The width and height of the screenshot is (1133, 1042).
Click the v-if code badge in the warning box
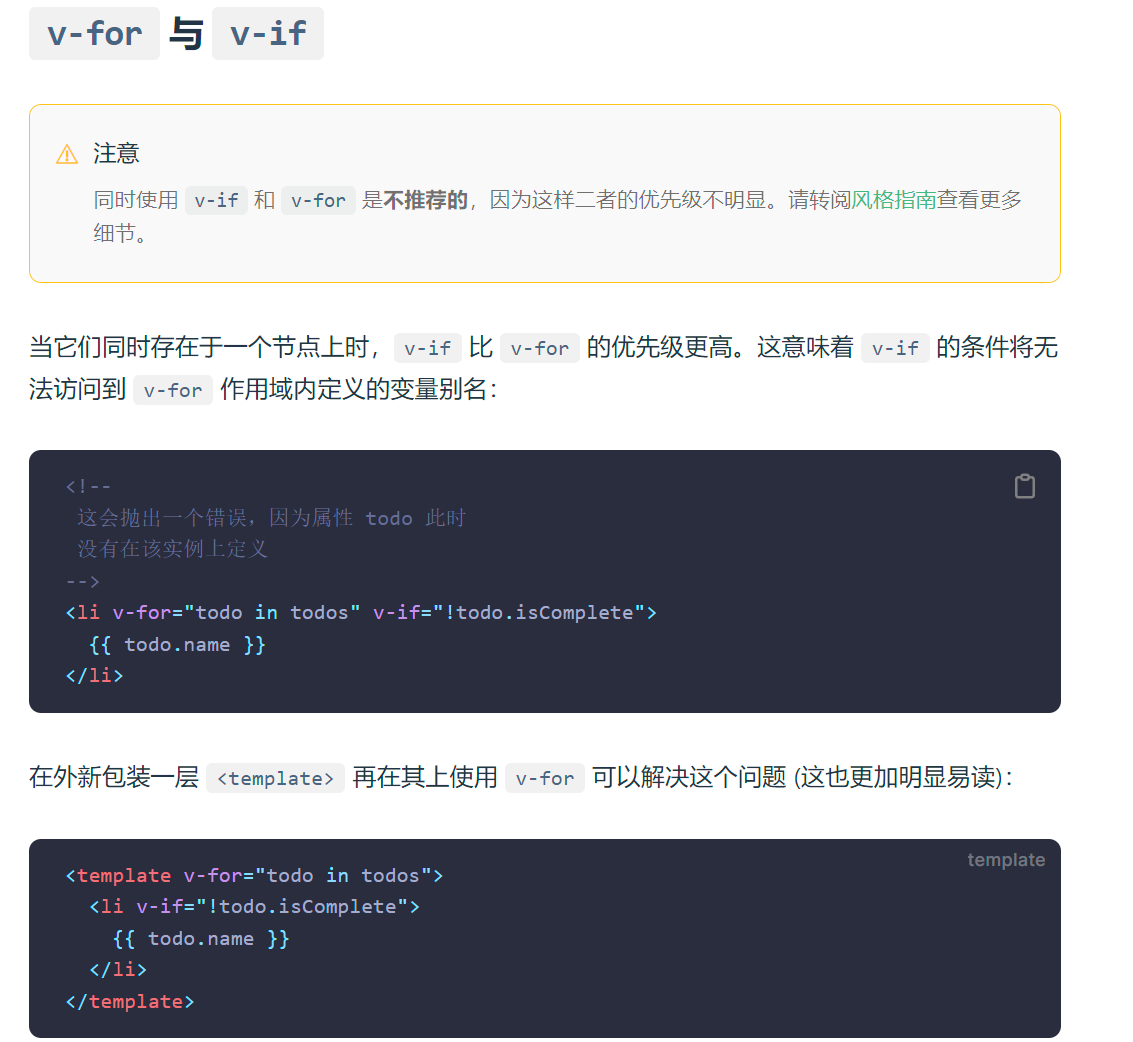pyautogui.click(x=216, y=200)
